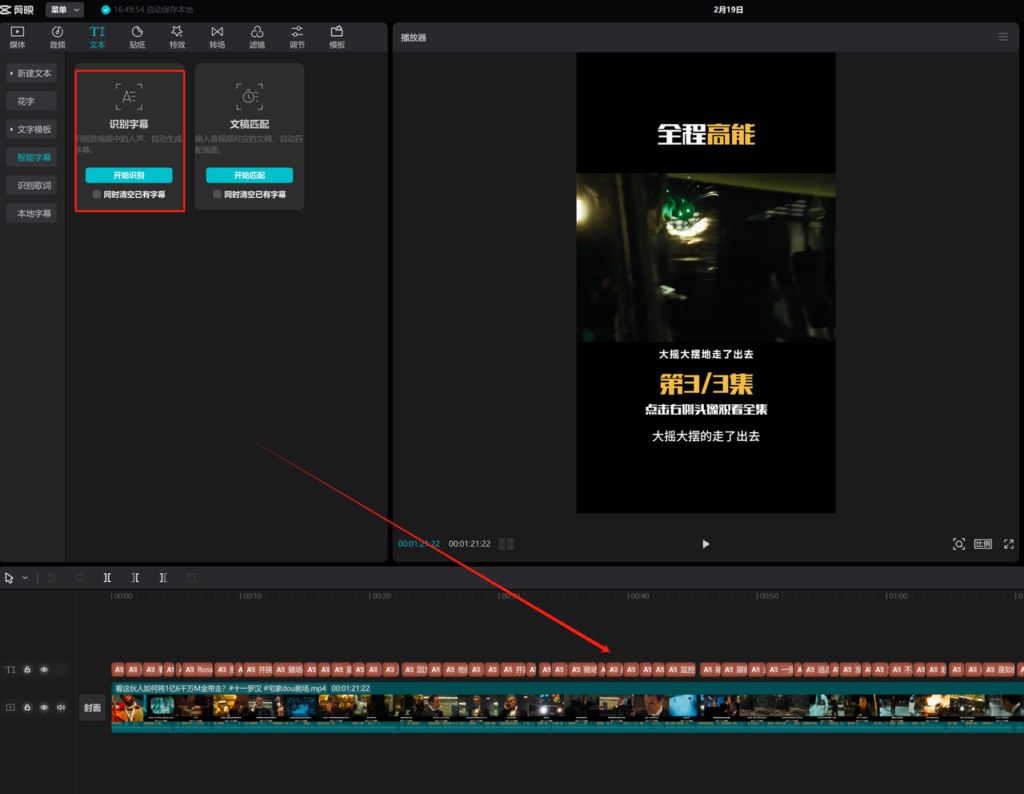Open the 特效 effects panel
The width and height of the screenshot is (1024, 794).
click(x=177, y=37)
